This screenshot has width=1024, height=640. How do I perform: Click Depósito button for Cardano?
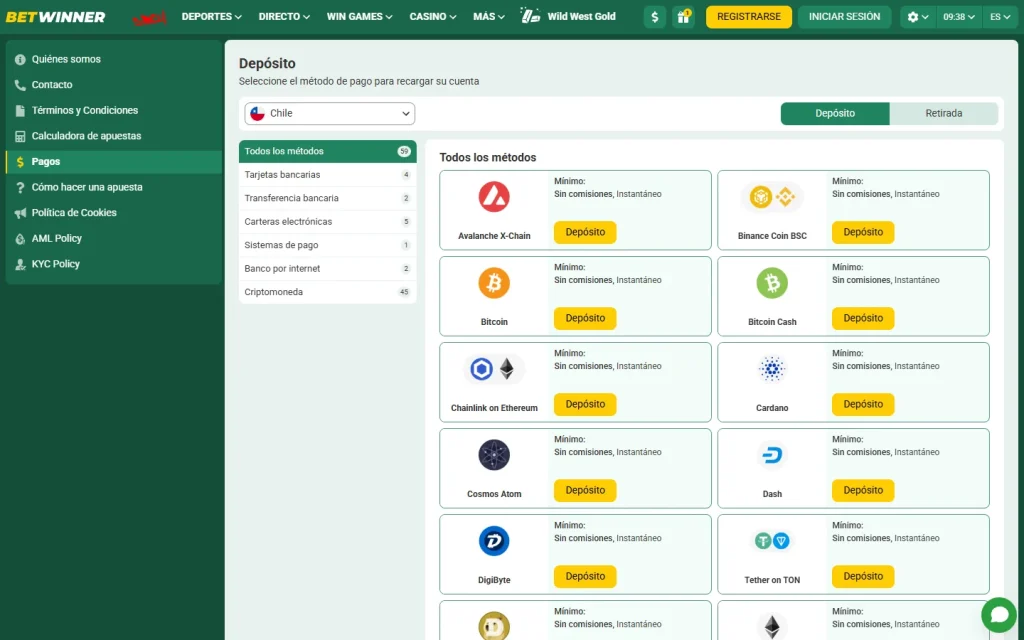coord(863,404)
